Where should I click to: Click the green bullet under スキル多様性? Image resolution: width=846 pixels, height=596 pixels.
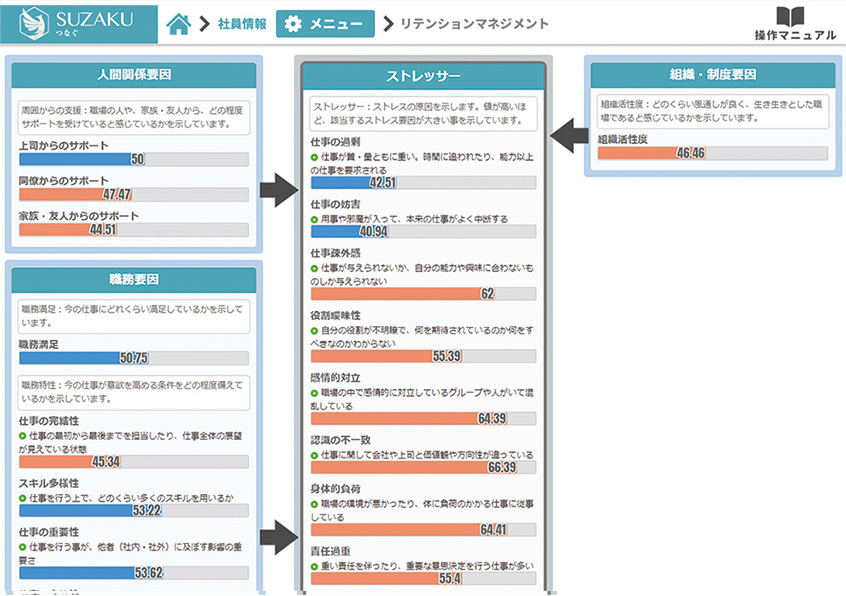click(x=22, y=497)
